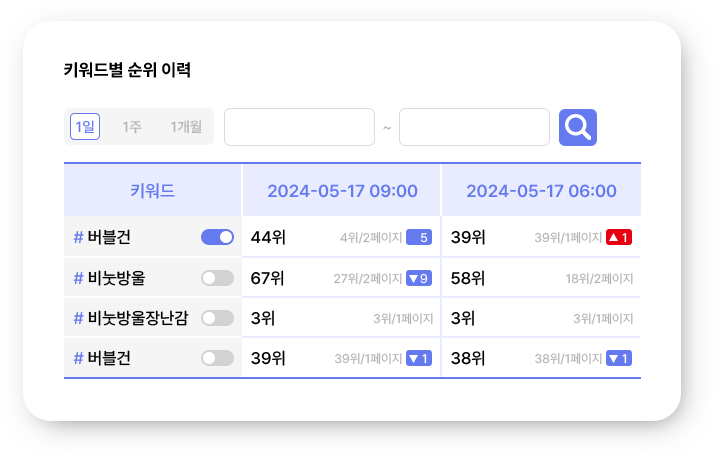Image resolution: width=716 pixels, height=458 pixels.
Task: Switch on the last 버블건 toggle
Action: (217, 358)
